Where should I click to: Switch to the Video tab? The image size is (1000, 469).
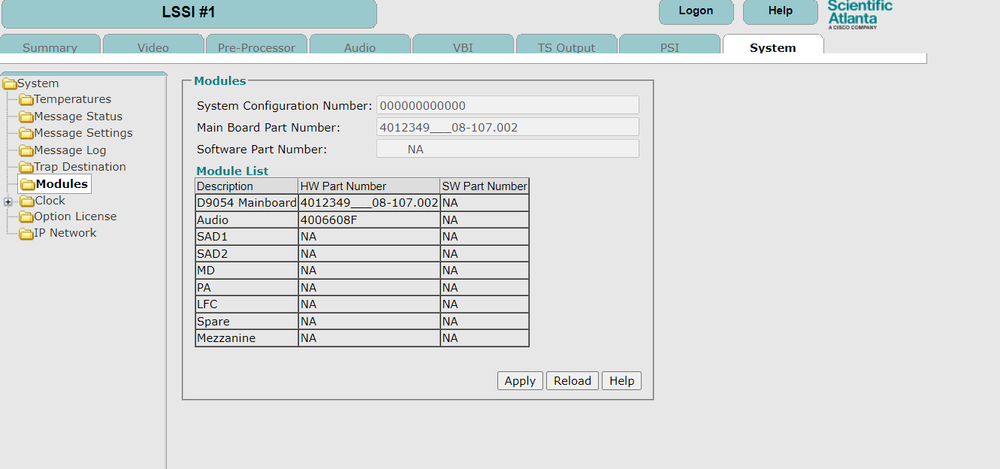coord(153,47)
